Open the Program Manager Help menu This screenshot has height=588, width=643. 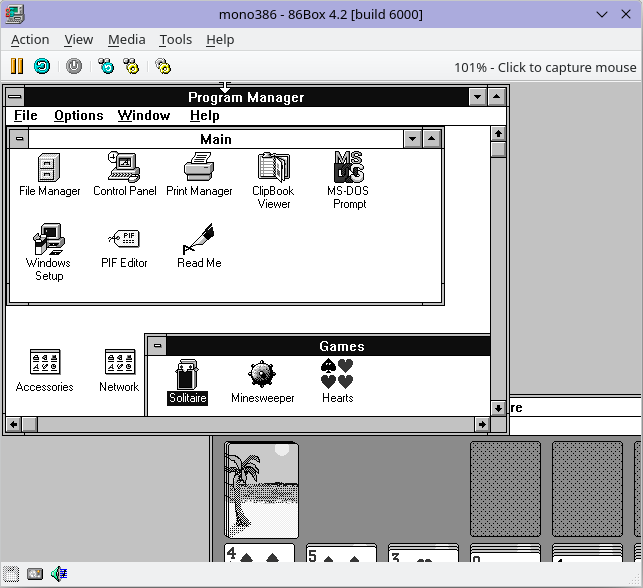click(205, 116)
